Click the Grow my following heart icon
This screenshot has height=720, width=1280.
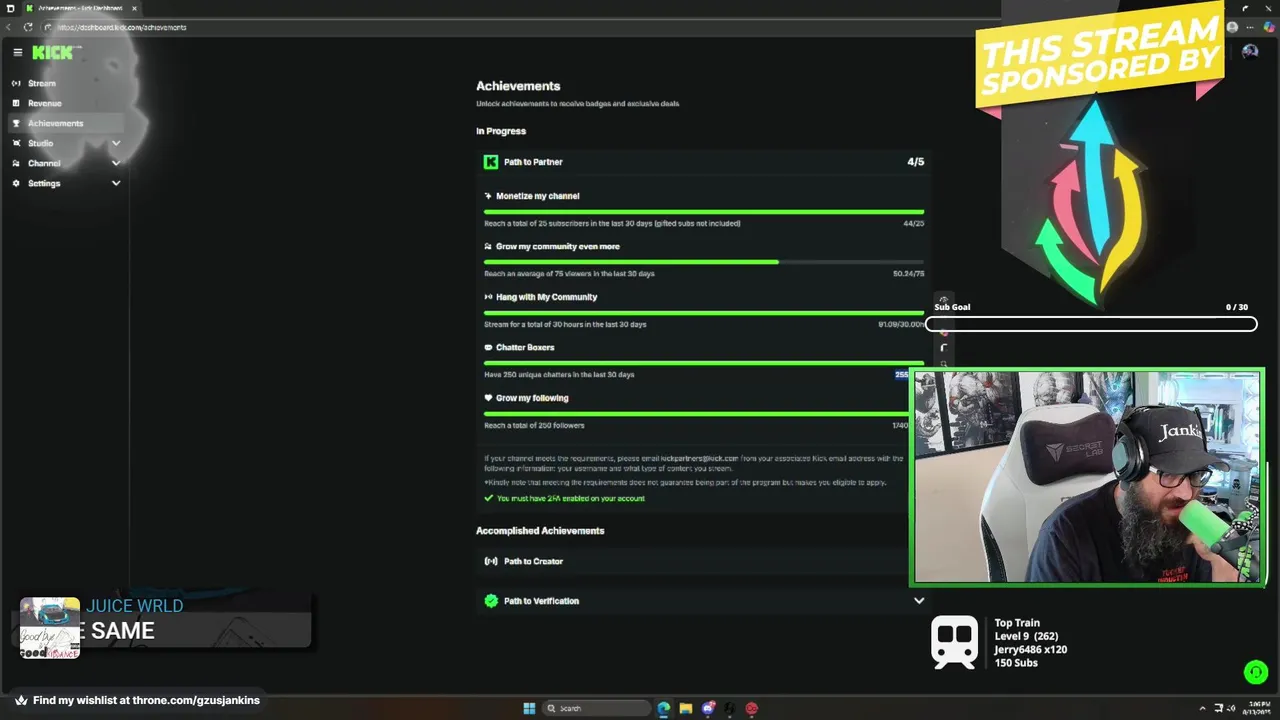pyautogui.click(x=488, y=398)
